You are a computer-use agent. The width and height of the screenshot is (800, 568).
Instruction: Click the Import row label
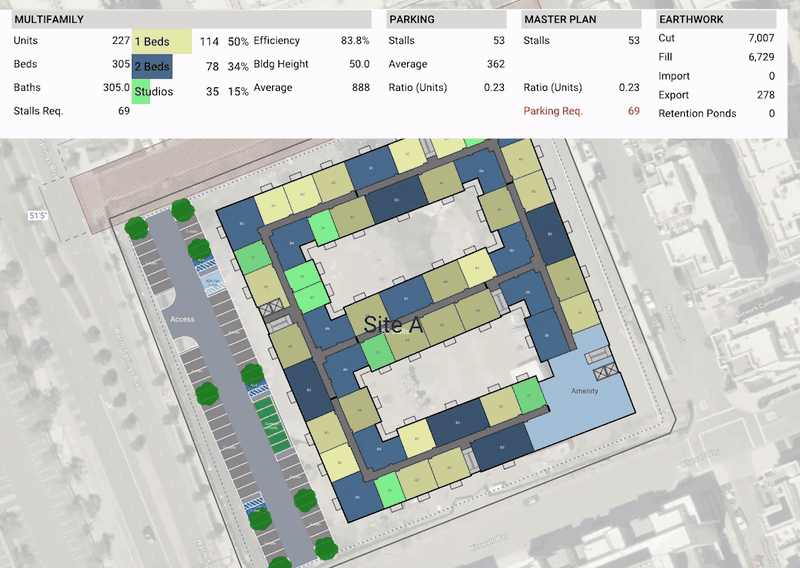674,76
